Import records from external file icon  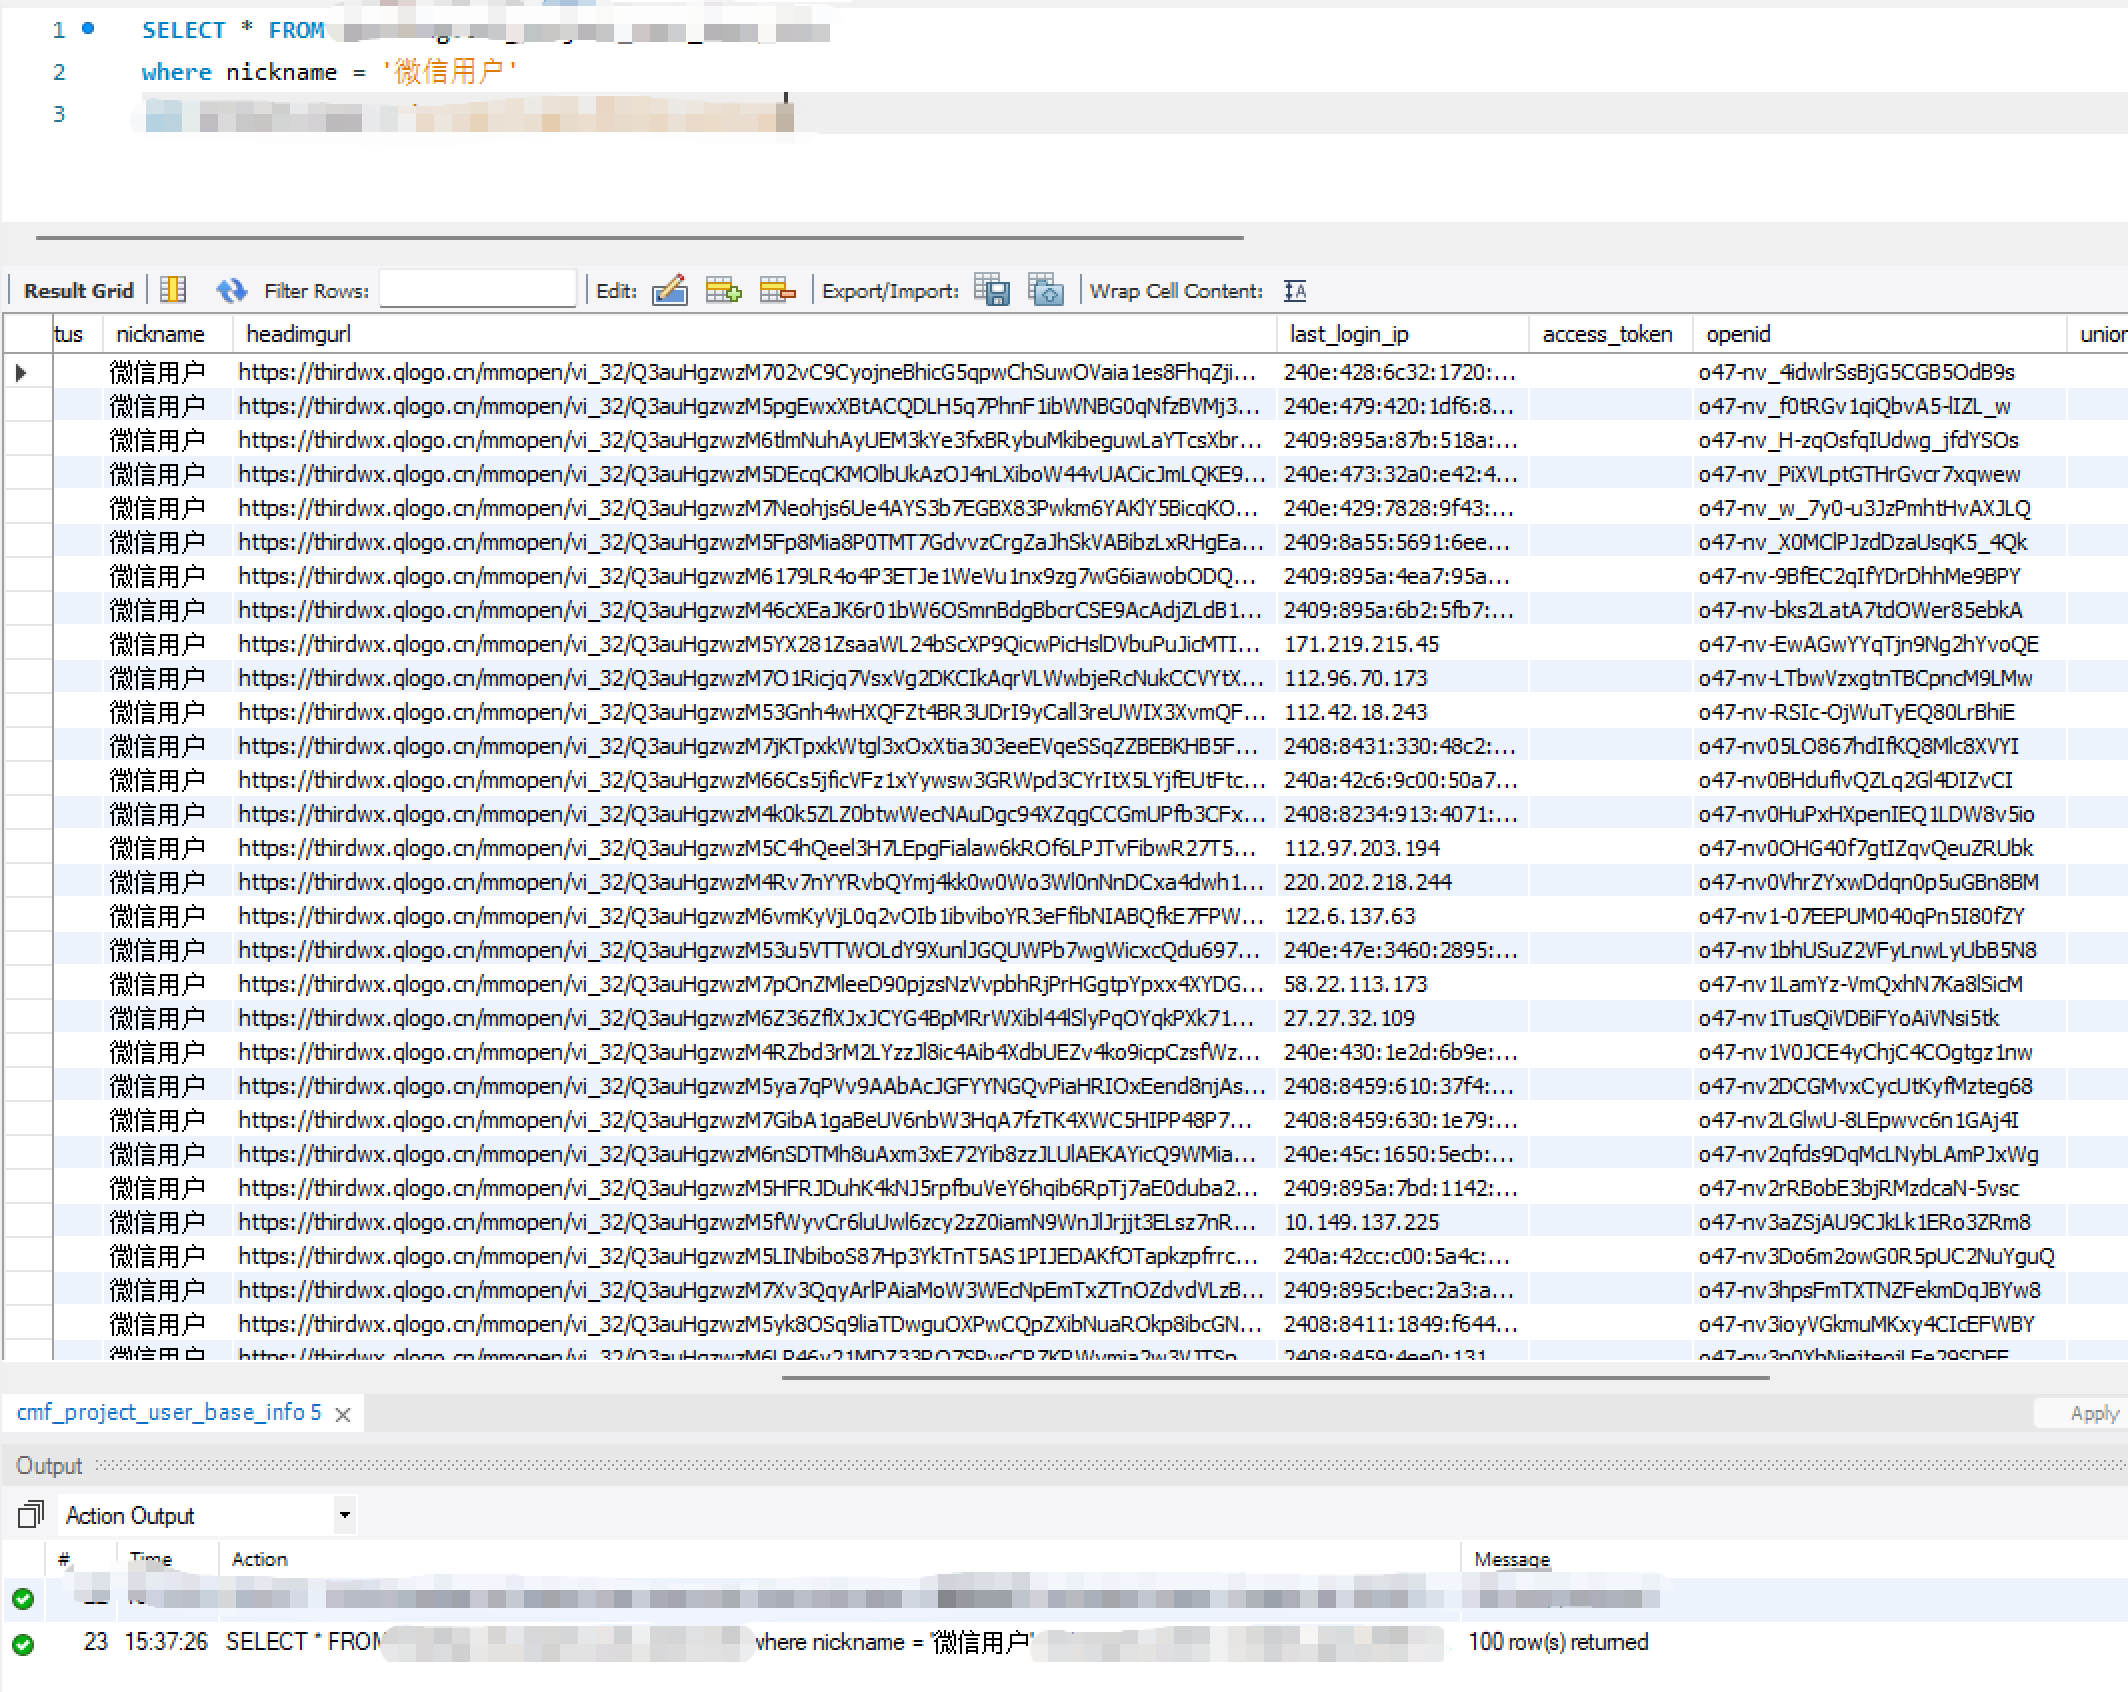click(1045, 290)
